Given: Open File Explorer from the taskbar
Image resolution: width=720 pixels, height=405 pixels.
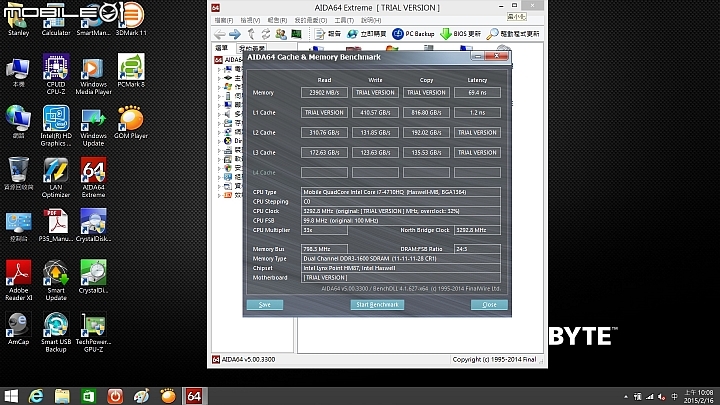Looking at the screenshot, I should tap(62, 396).
